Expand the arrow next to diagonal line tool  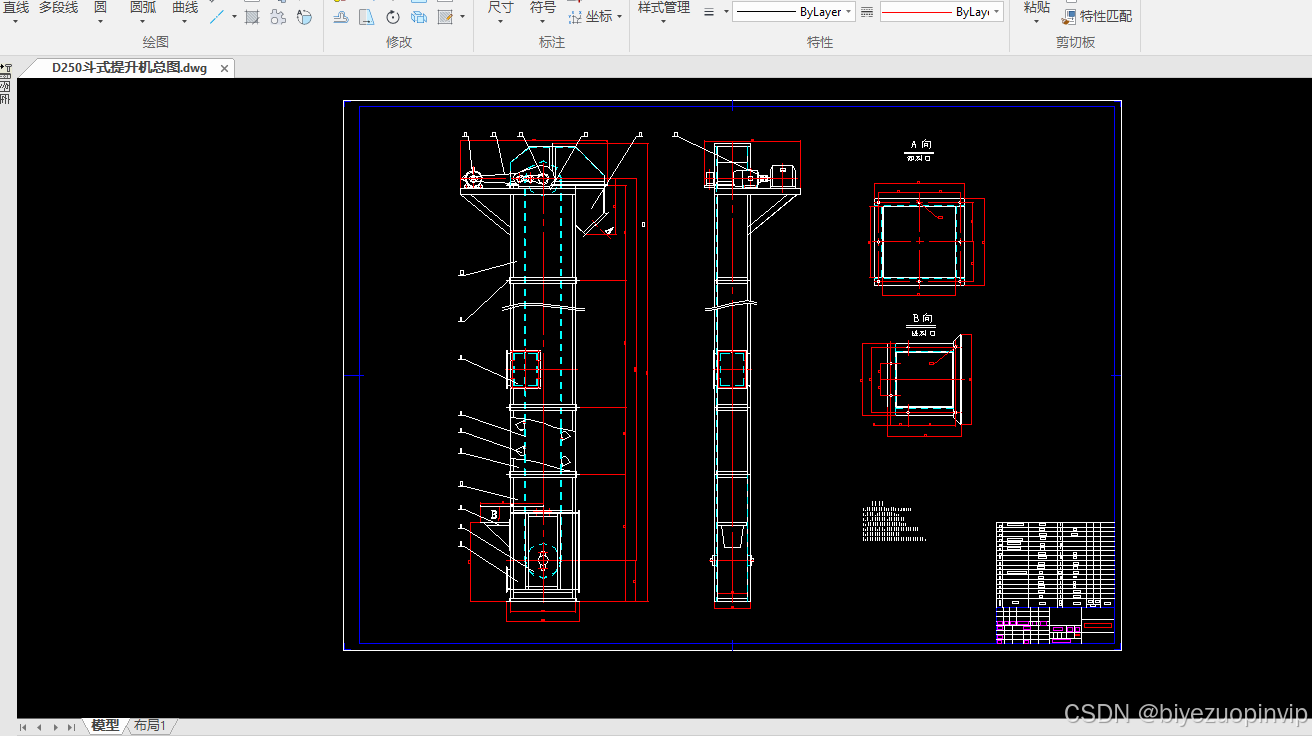pyautogui.click(x=234, y=17)
